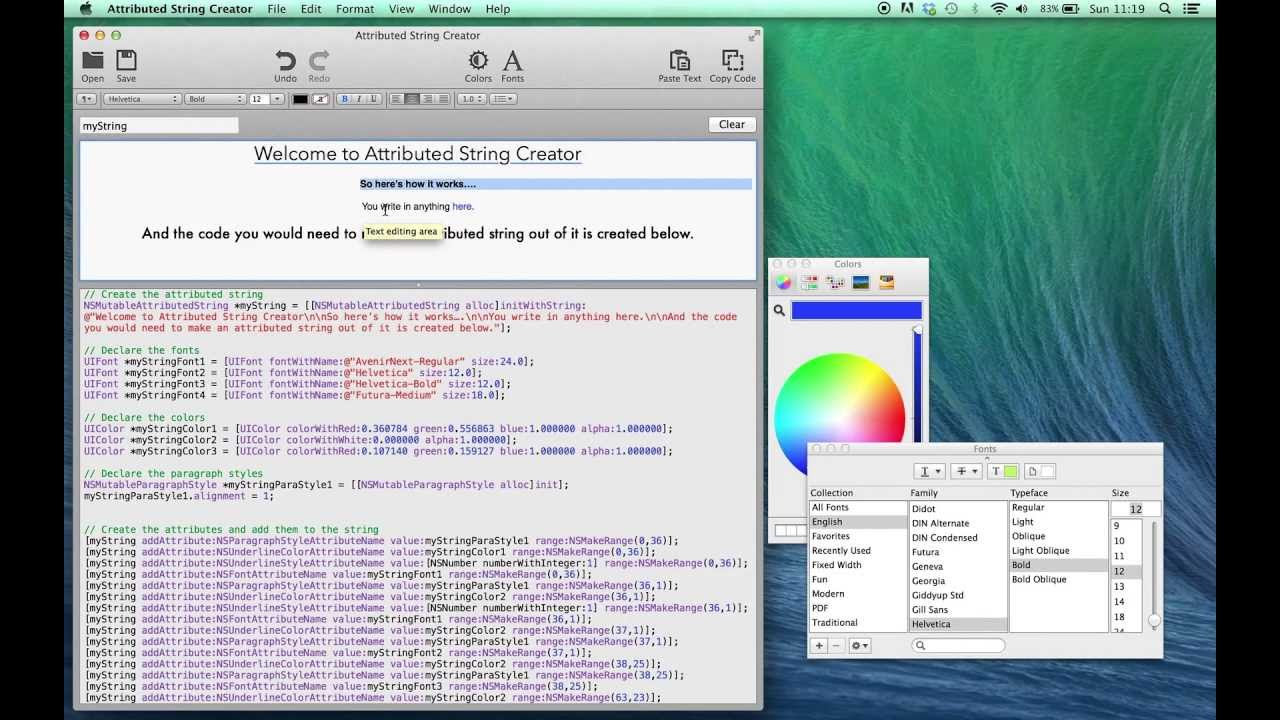Select Georgia in the Family list
1280x720 pixels.
coord(928,581)
